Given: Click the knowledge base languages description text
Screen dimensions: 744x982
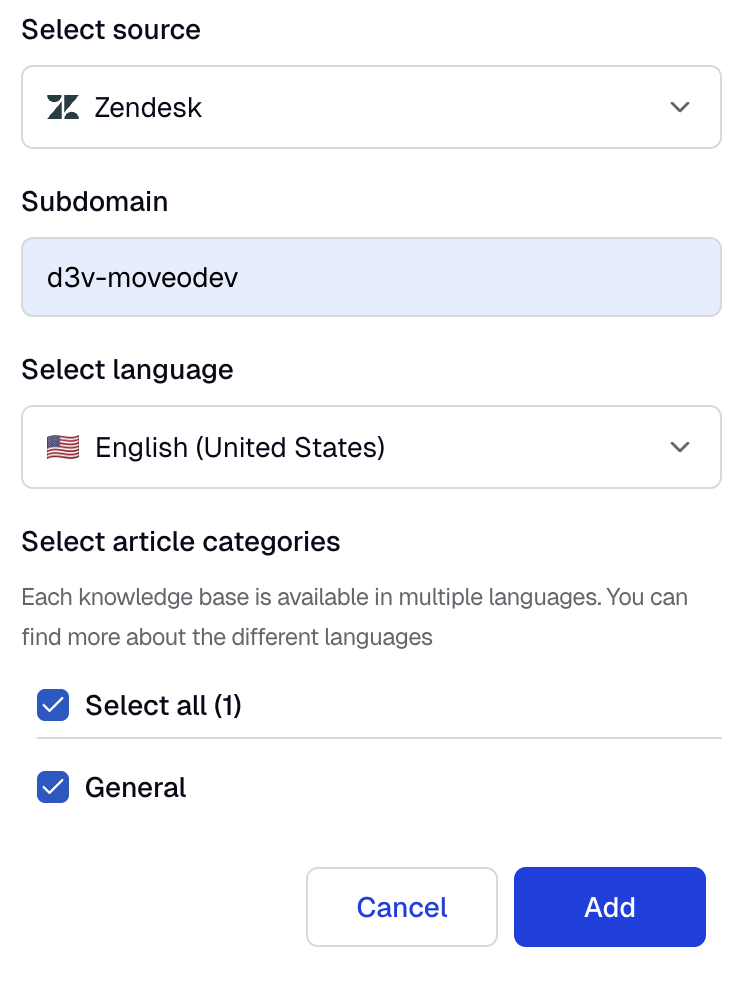Looking at the screenshot, I should click(x=354, y=617).
